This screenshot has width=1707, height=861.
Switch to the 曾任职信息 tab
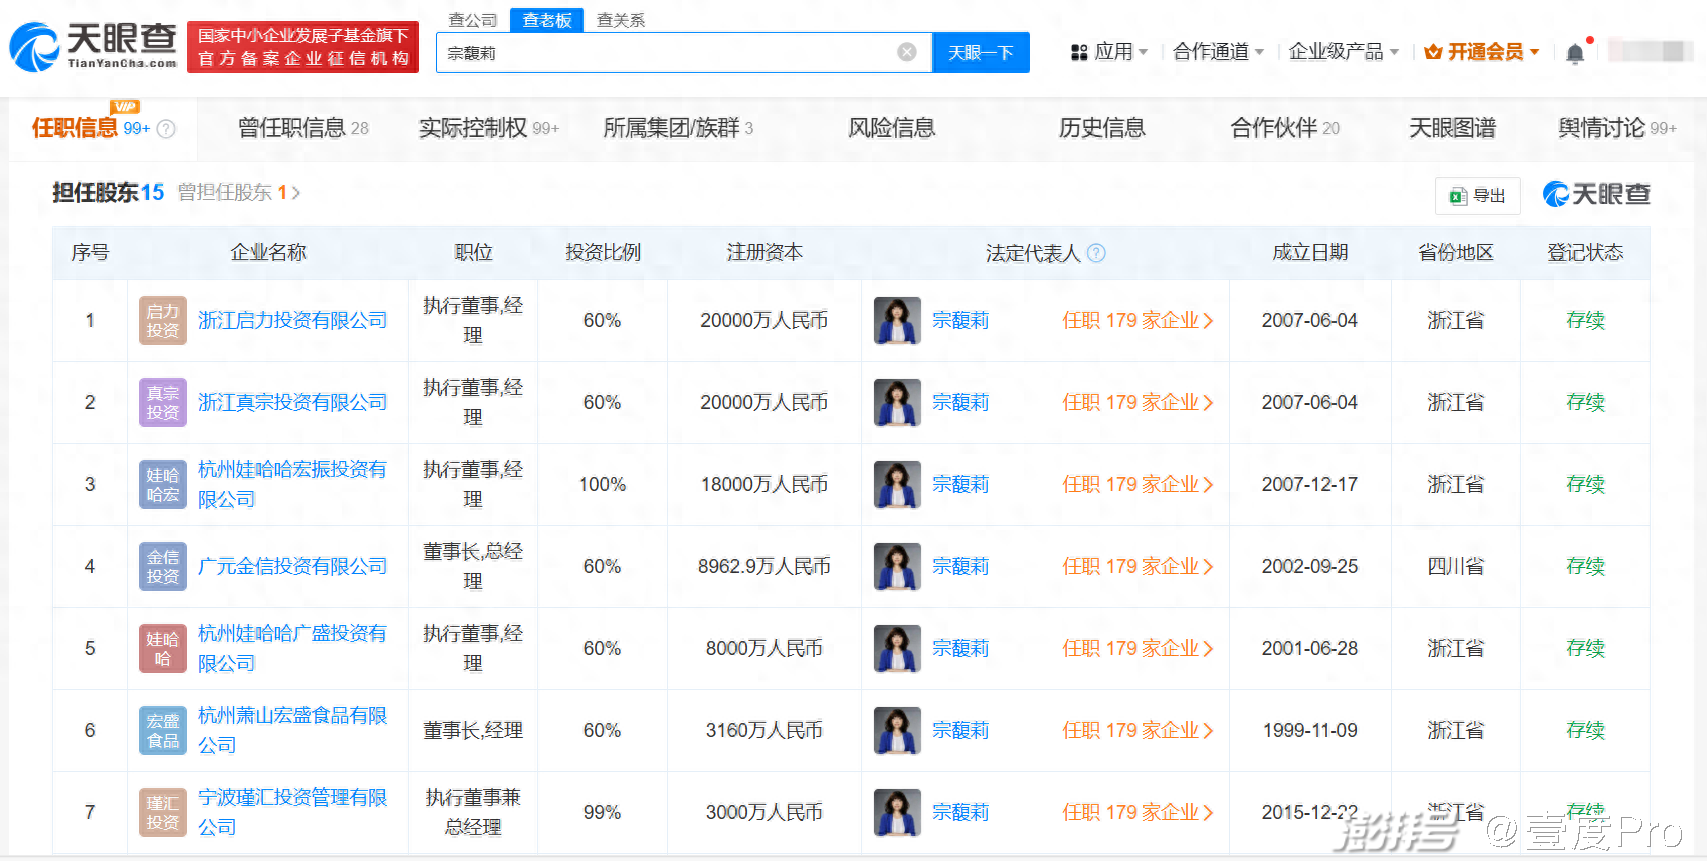[x=302, y=128]
